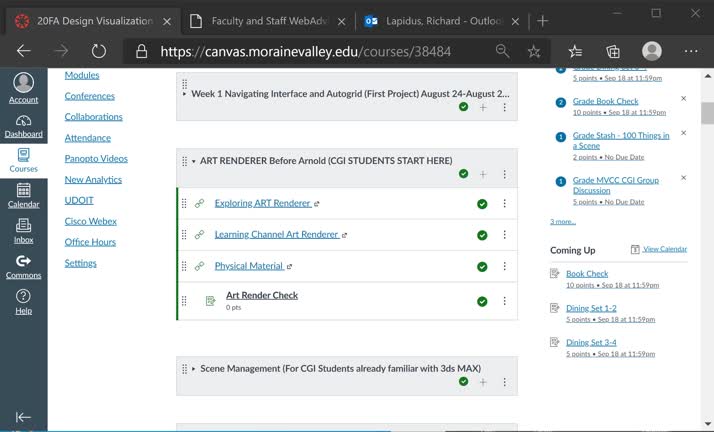Unpublish the Art Render Check assignment

click(482, 301)
